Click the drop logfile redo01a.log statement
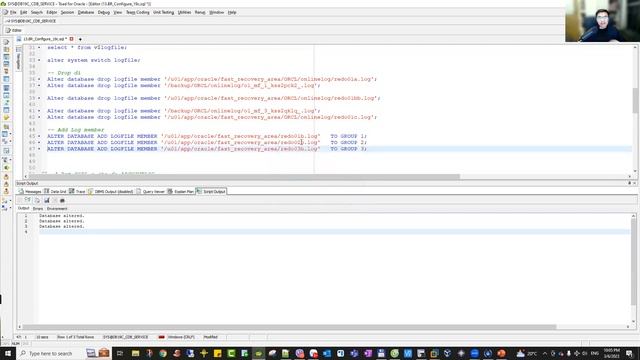Screen dimensions: 640x360 (x=212, y=79)
